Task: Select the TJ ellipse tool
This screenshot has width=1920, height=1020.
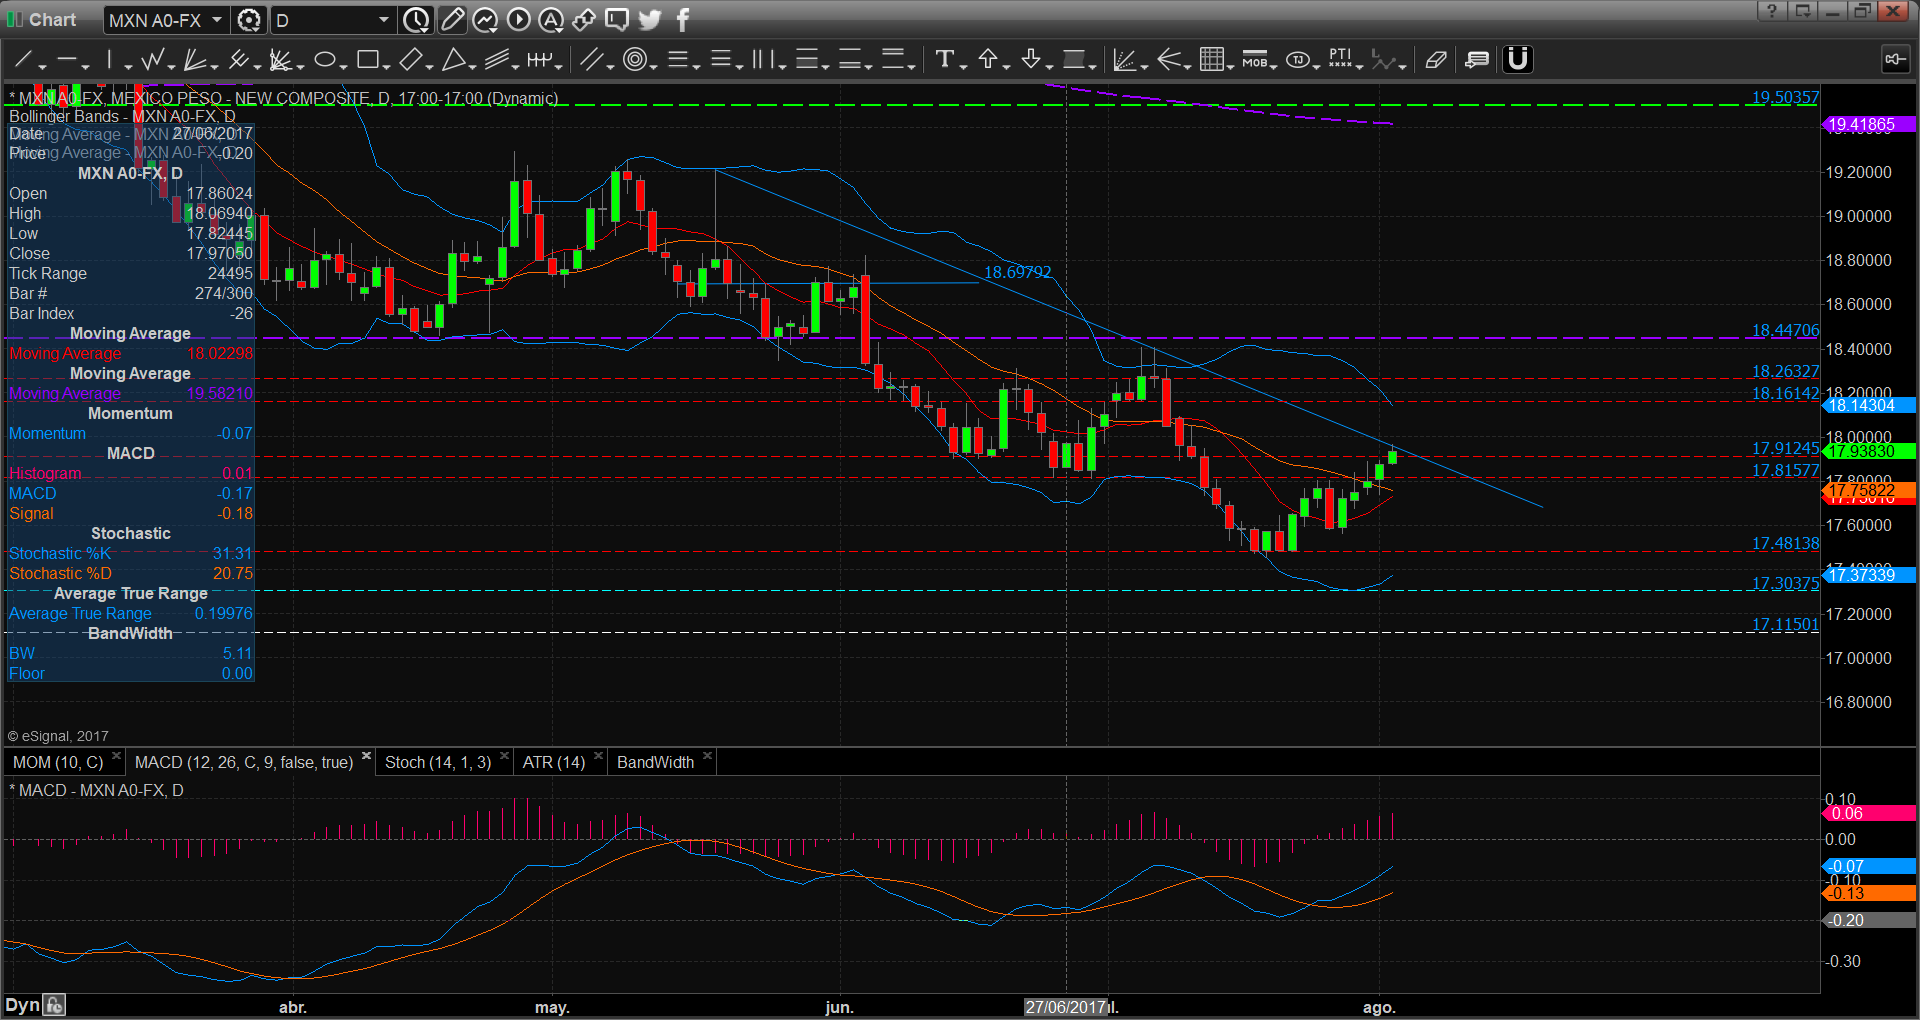Action: [1298, 60]
